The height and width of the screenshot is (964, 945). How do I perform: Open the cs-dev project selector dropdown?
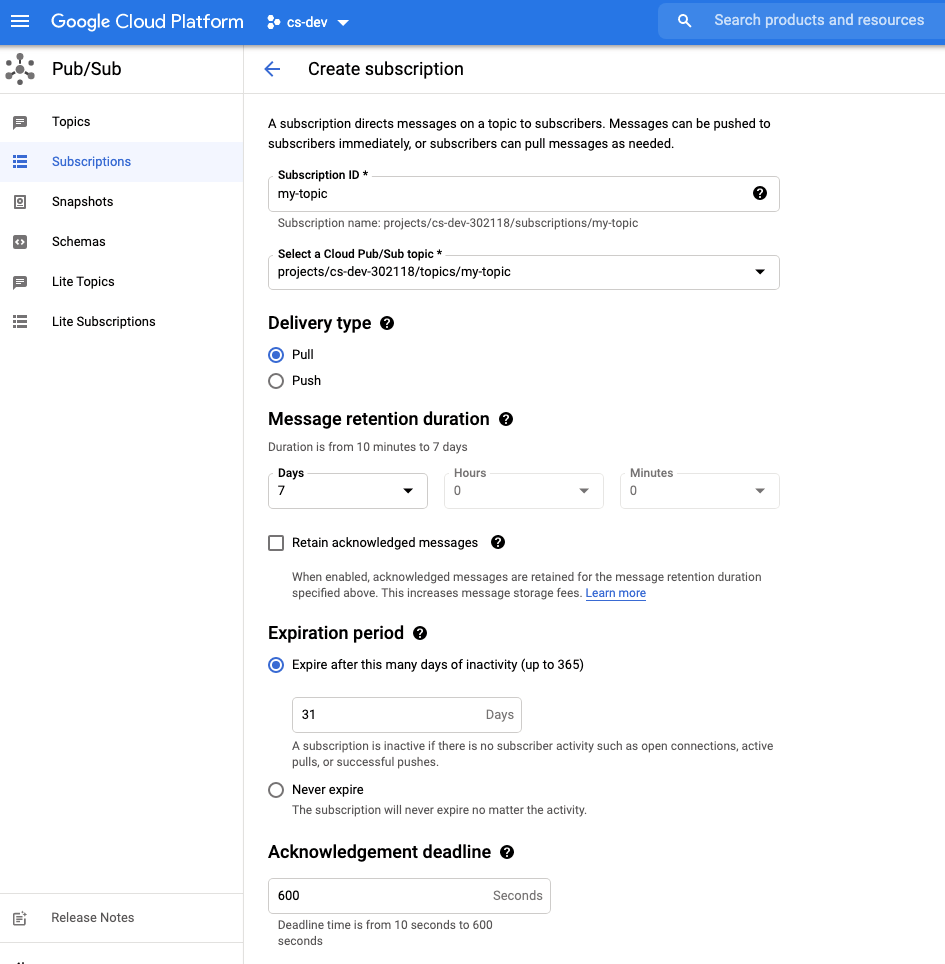pyautogui.click(x=308, y=22)
